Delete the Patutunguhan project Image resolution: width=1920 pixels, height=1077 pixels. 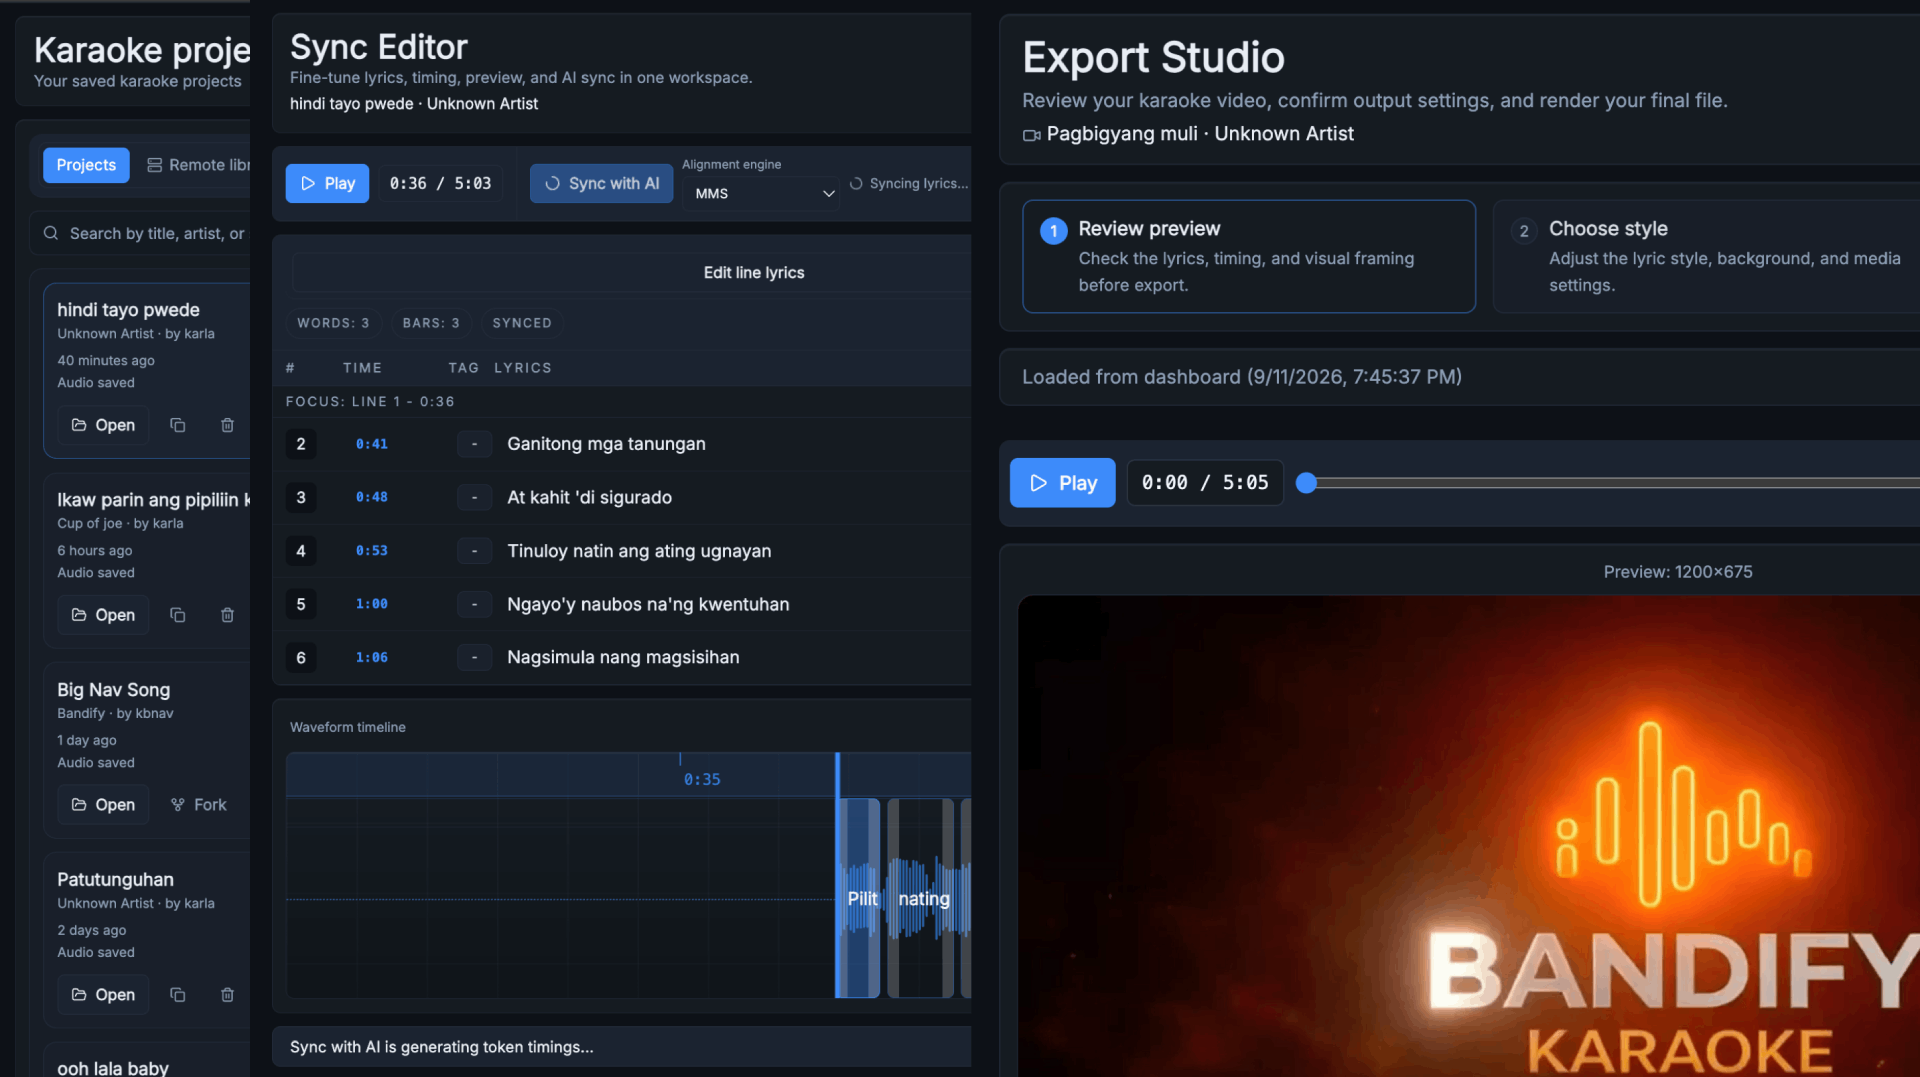pyautogui.click(x=227, y=995)
